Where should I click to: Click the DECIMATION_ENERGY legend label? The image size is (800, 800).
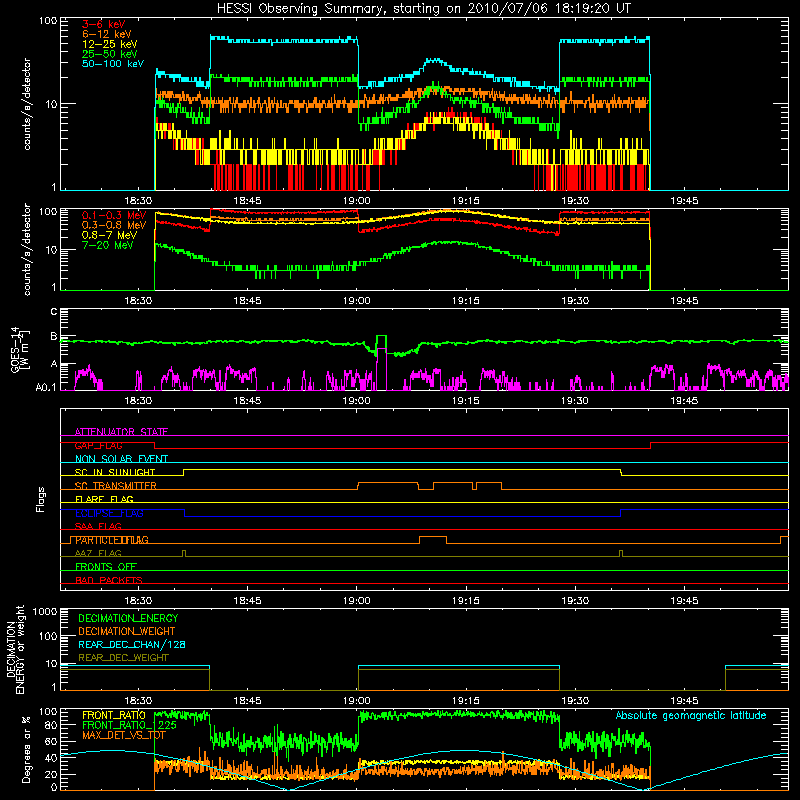128,618
